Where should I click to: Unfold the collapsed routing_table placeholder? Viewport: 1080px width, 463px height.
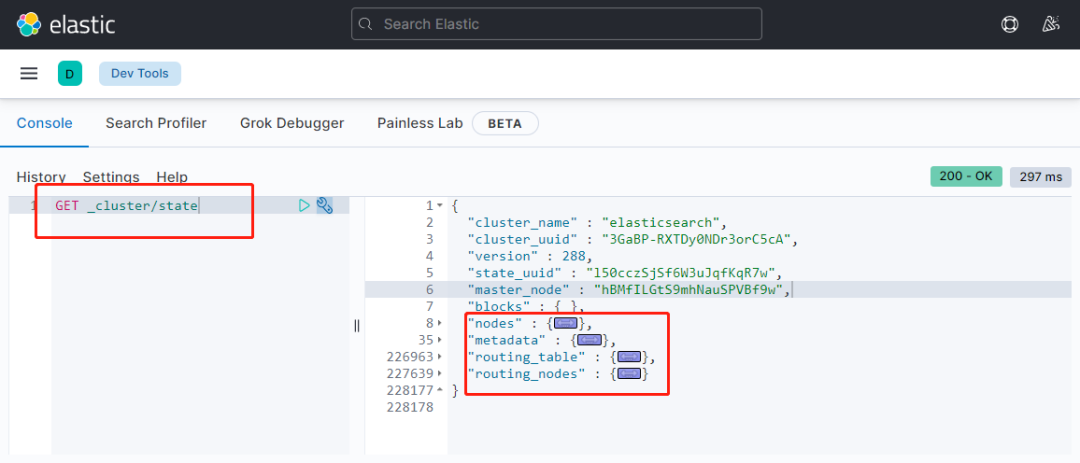click(629, 357)
